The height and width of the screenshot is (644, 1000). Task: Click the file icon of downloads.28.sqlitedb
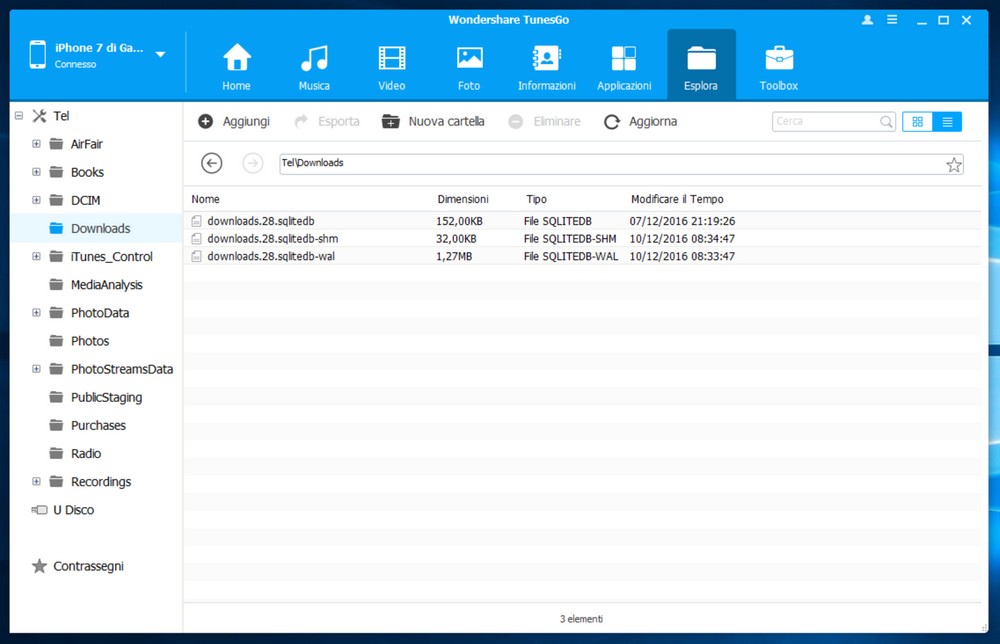[196, 221]
